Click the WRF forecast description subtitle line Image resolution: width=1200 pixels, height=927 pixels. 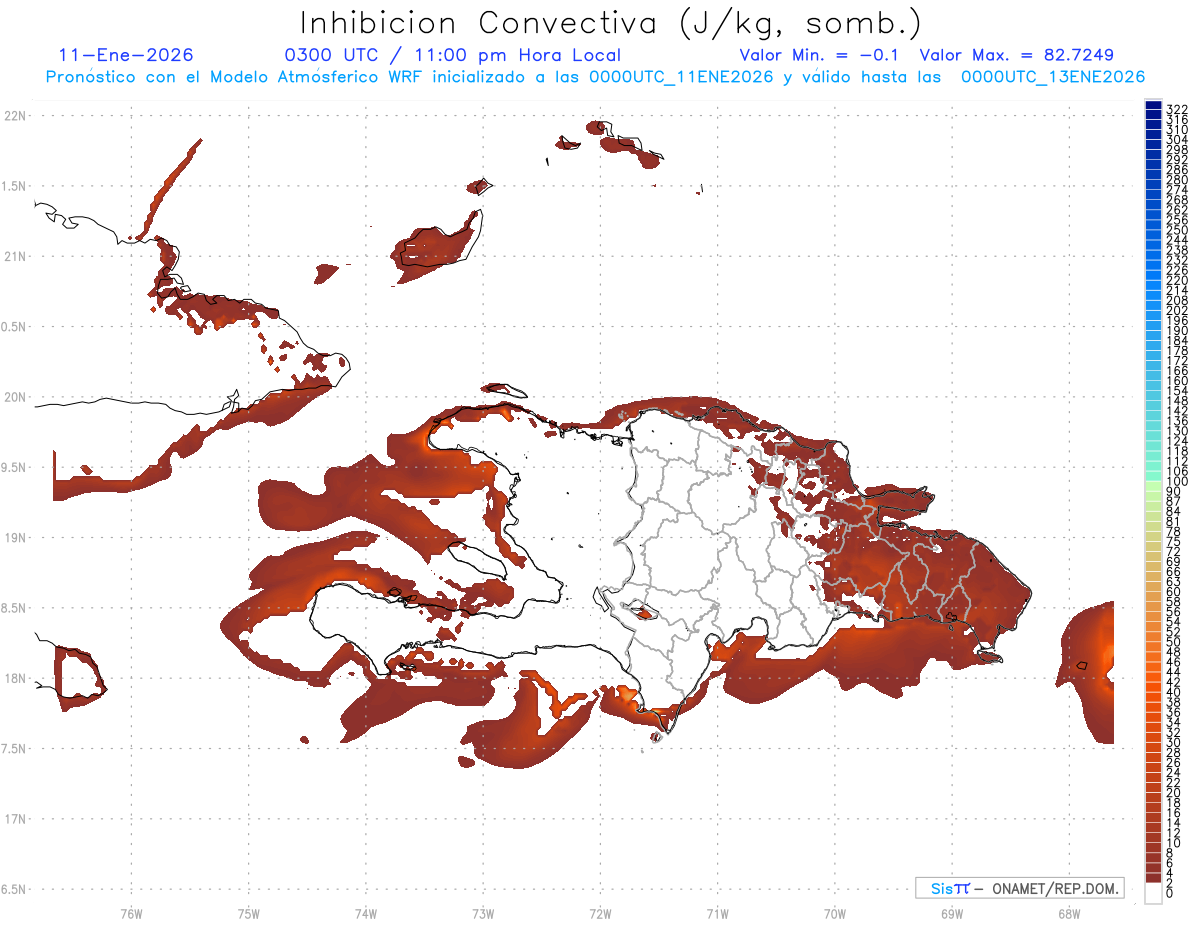point(595,77)
